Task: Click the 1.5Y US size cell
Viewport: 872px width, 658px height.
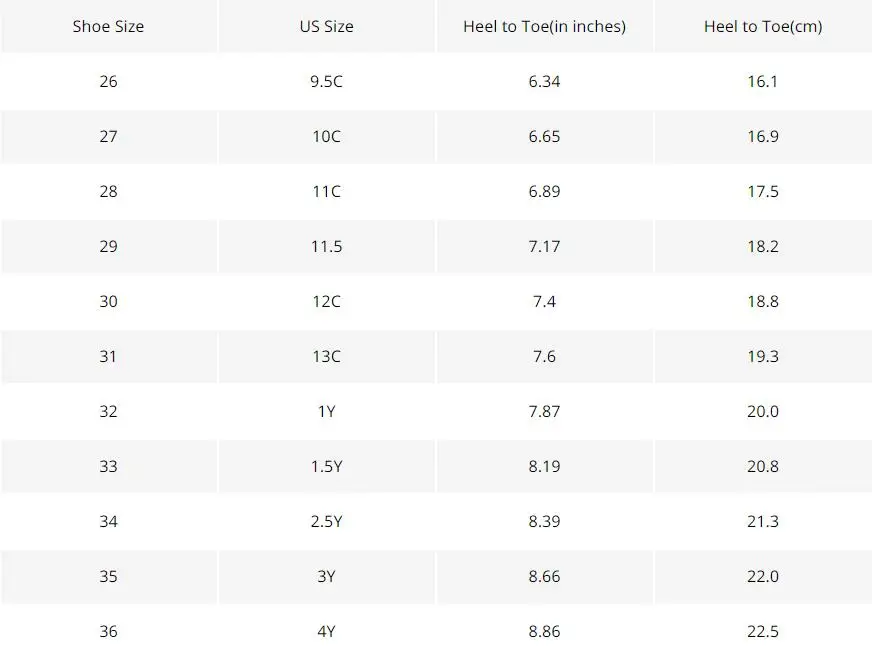Action: 326,466
